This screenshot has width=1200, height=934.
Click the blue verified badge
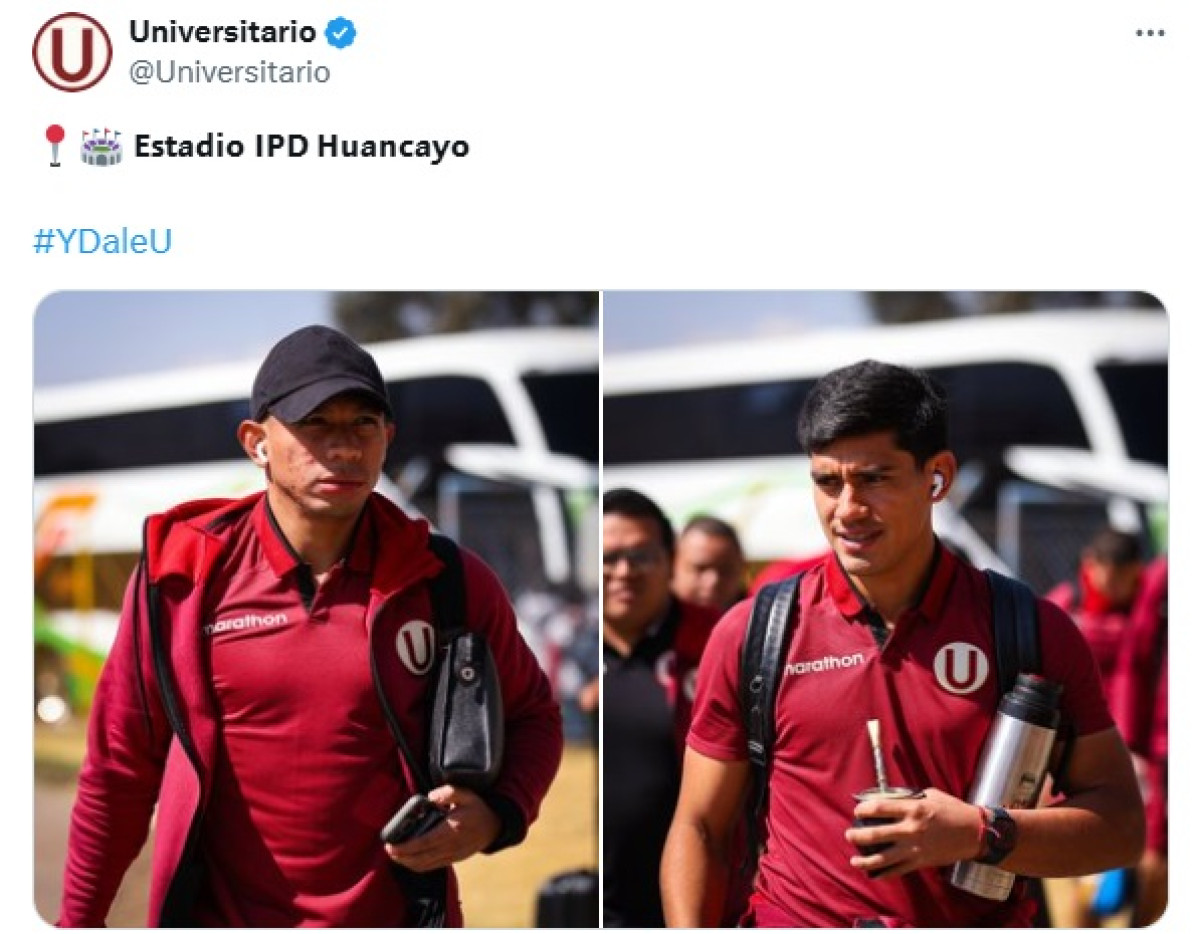click(x=342, y=33)
